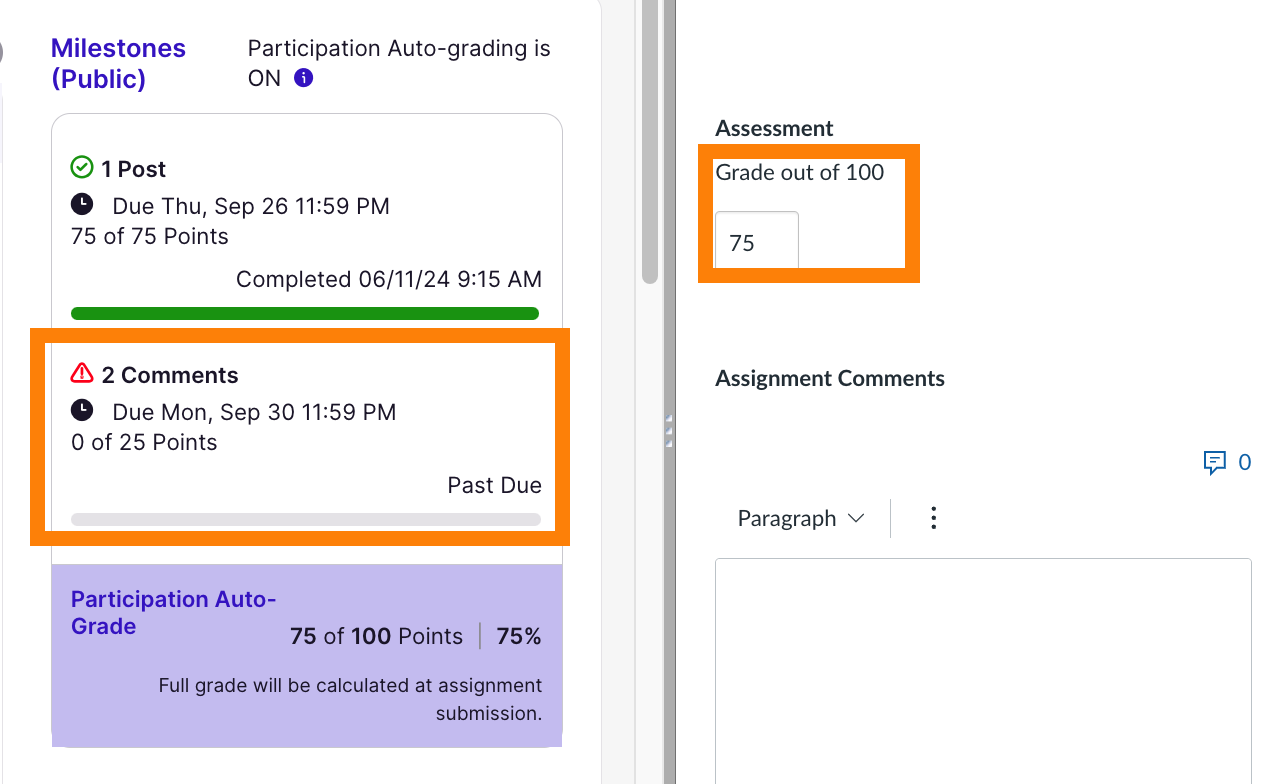Click the clock icon for Sep 26 due date
Image resolution: width=1288 pixels, height=784 pixels.
(82, 205)
